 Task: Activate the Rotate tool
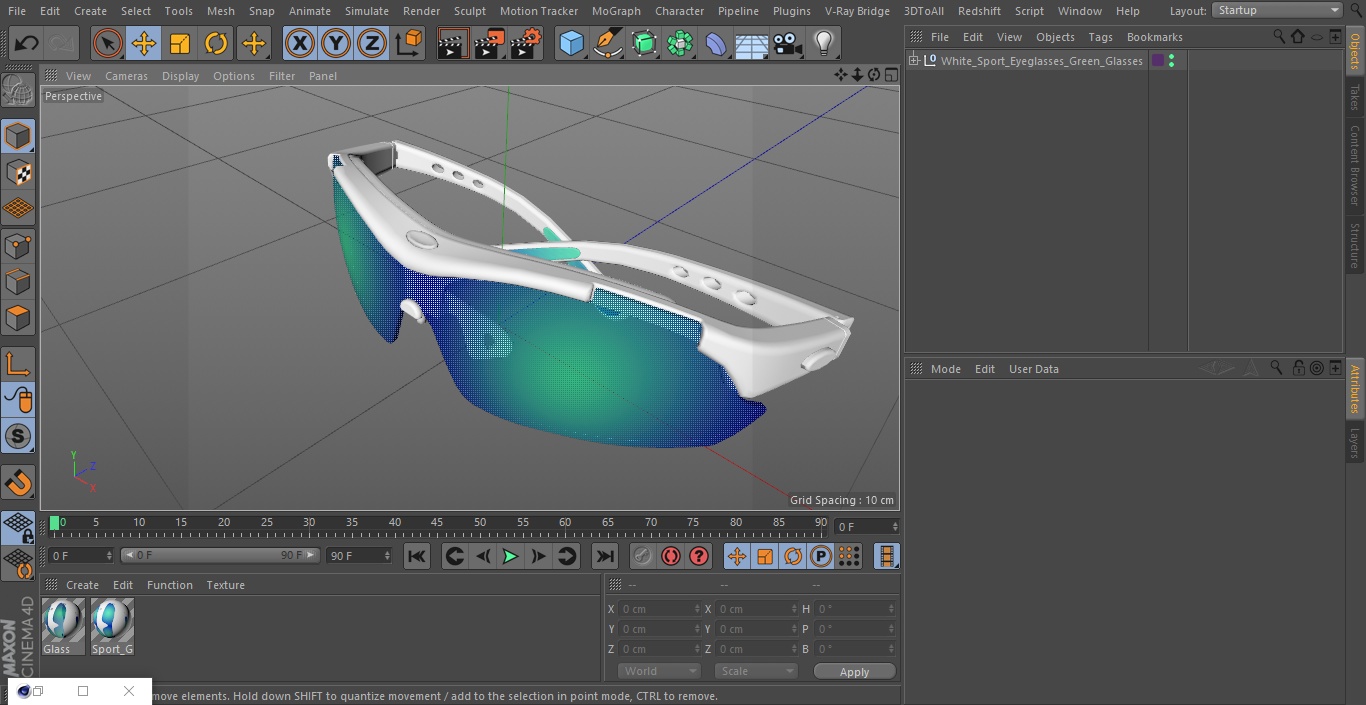(x=216, y=44)
